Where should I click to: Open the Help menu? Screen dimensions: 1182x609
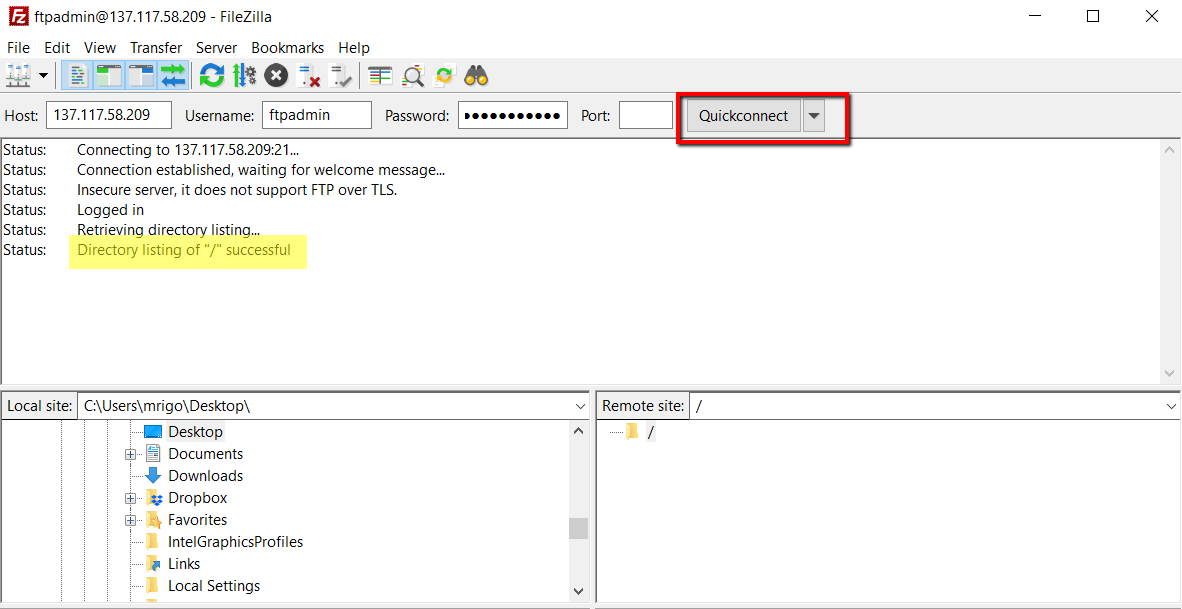[354, 47]
